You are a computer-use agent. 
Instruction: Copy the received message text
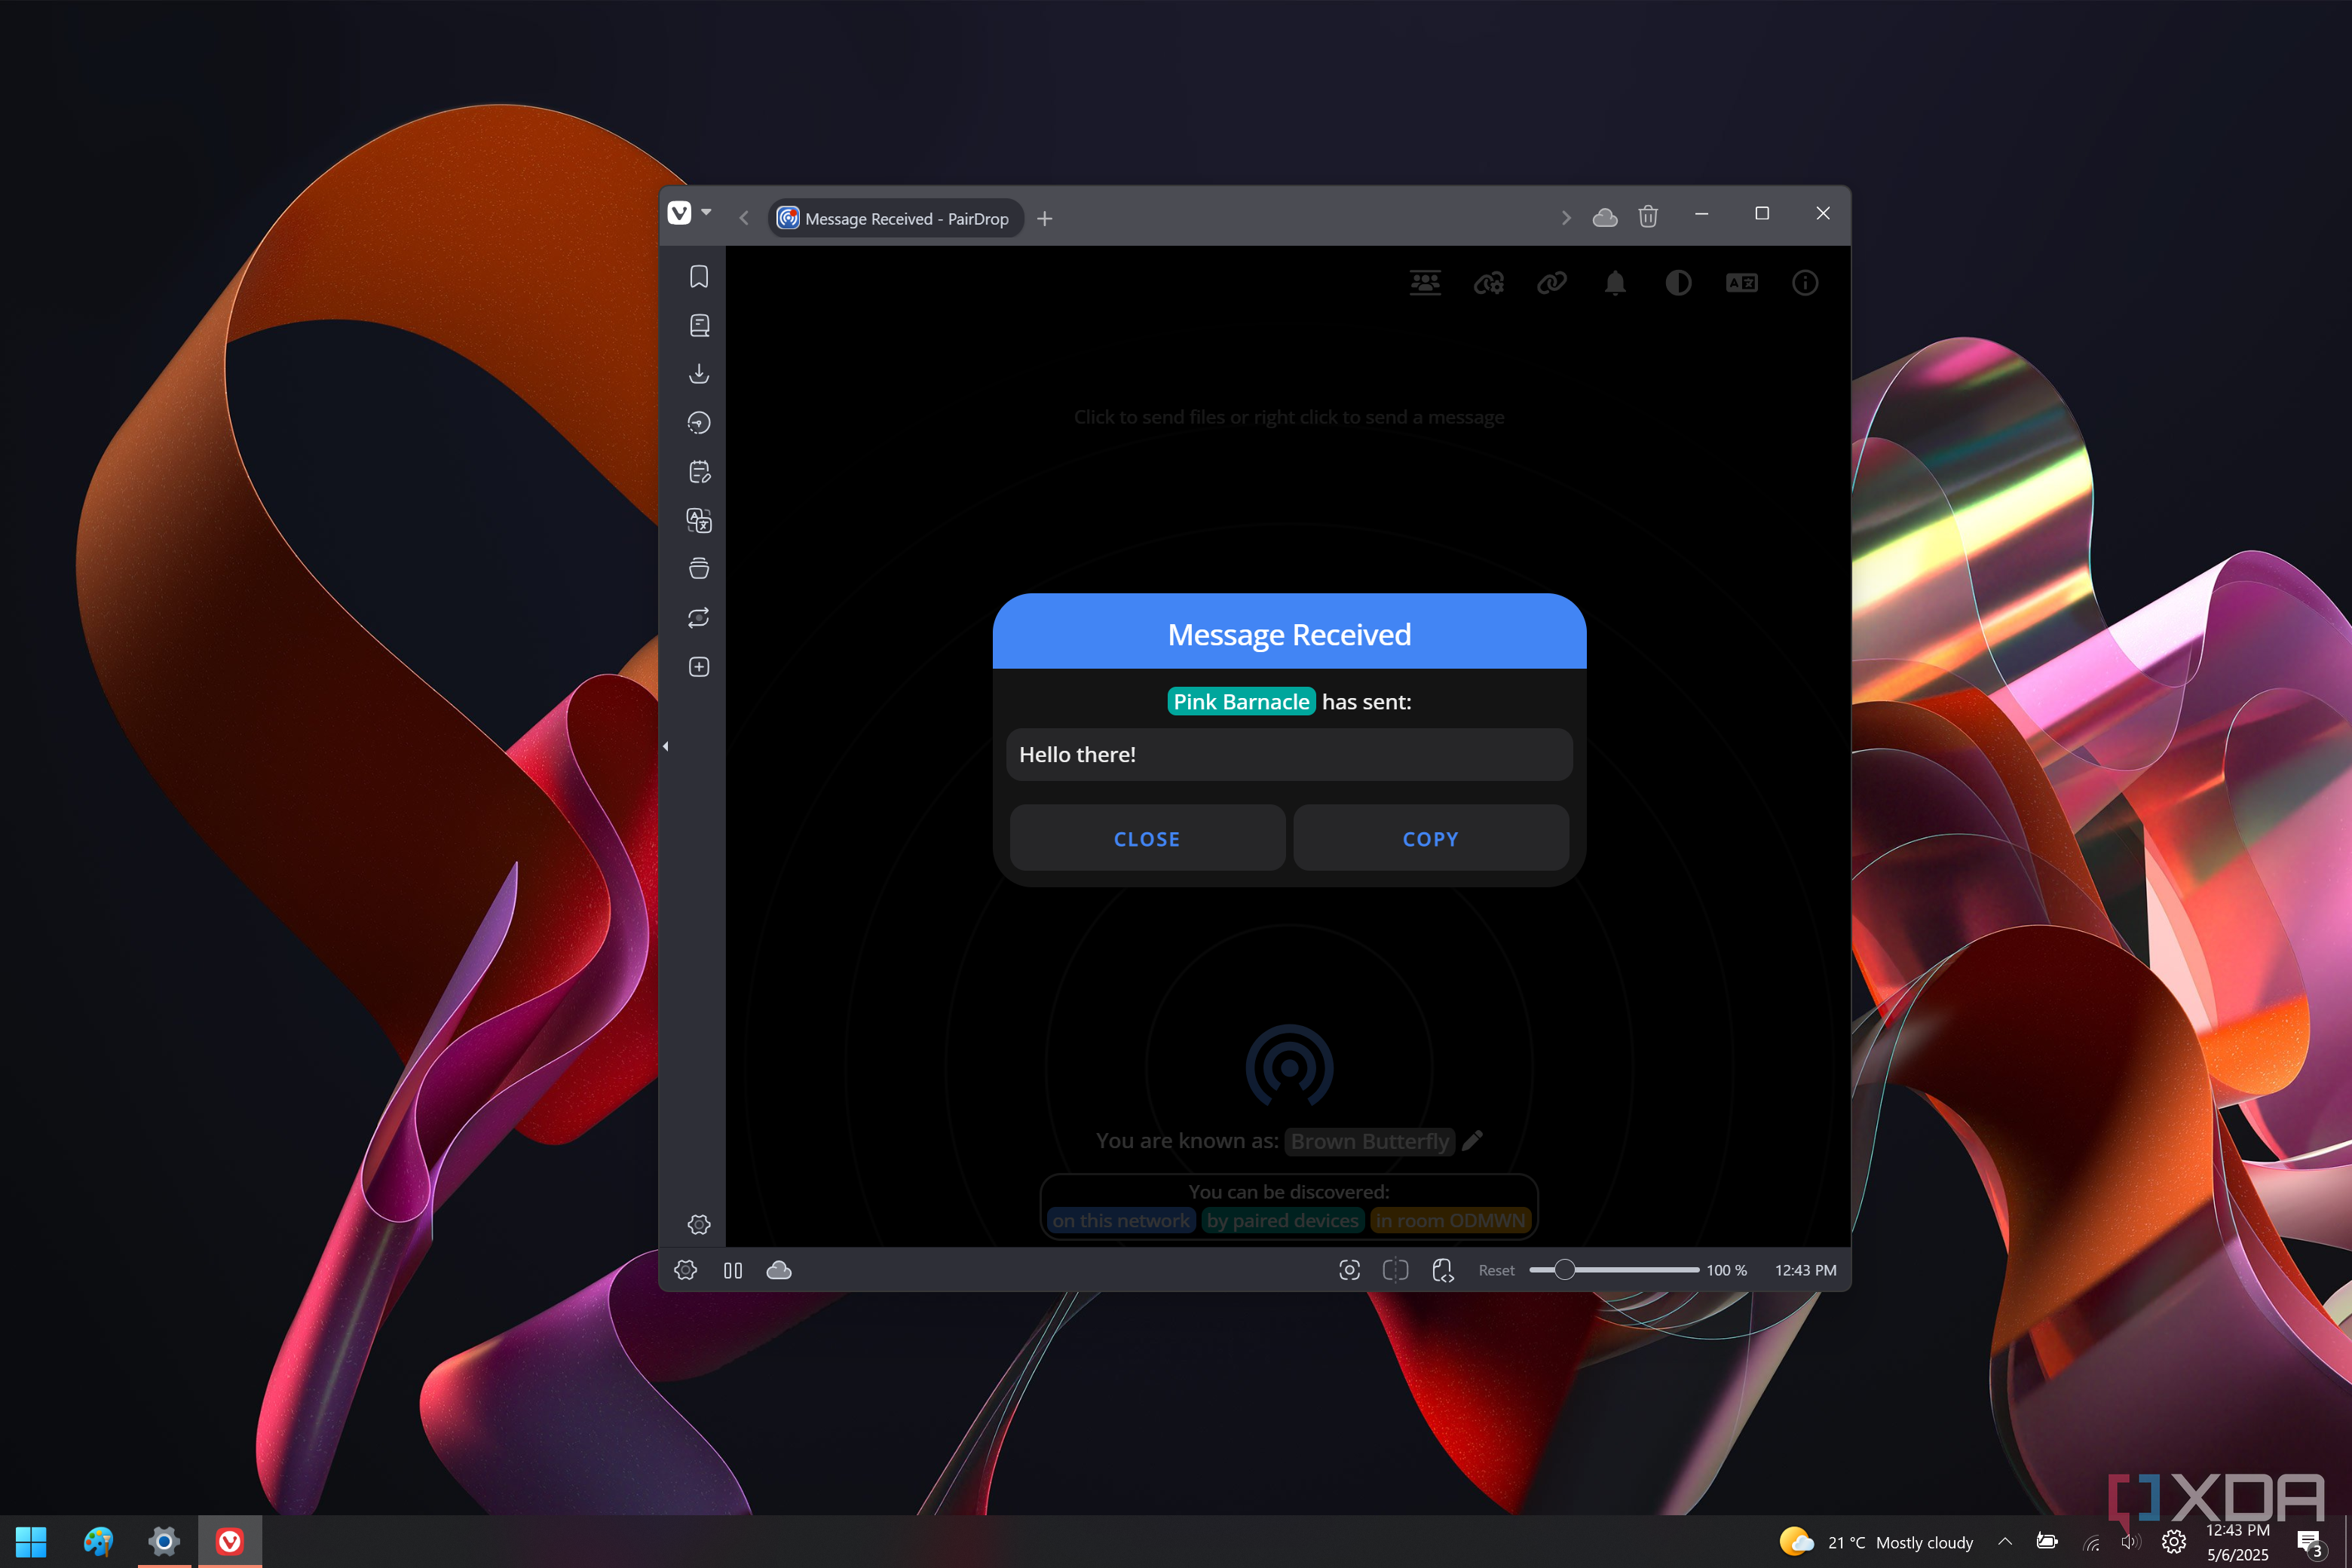click(1430, 838)
